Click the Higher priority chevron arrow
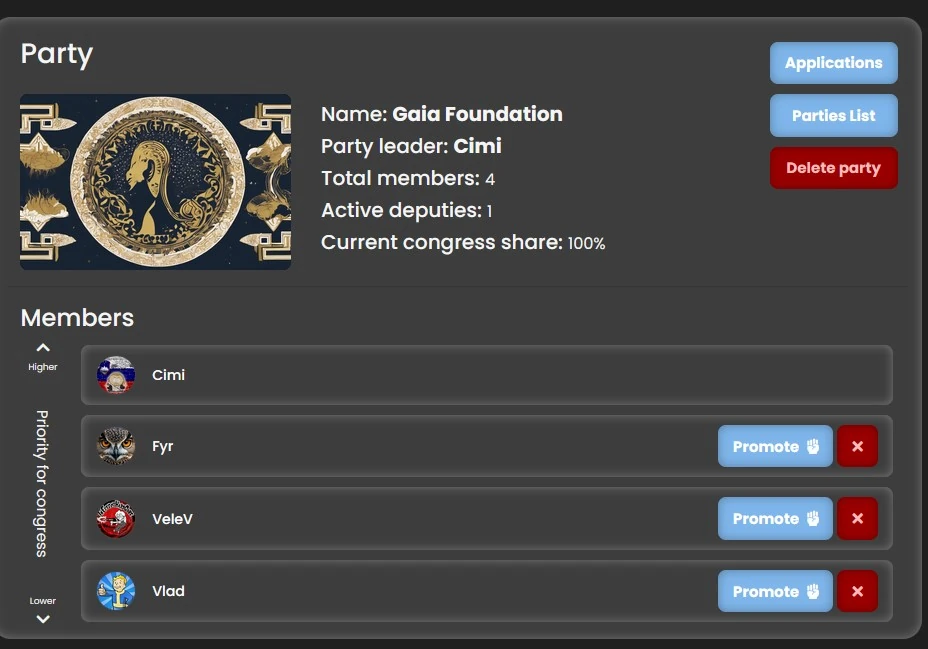This screenshot has width=928, height=649. (x=42, y=347)
